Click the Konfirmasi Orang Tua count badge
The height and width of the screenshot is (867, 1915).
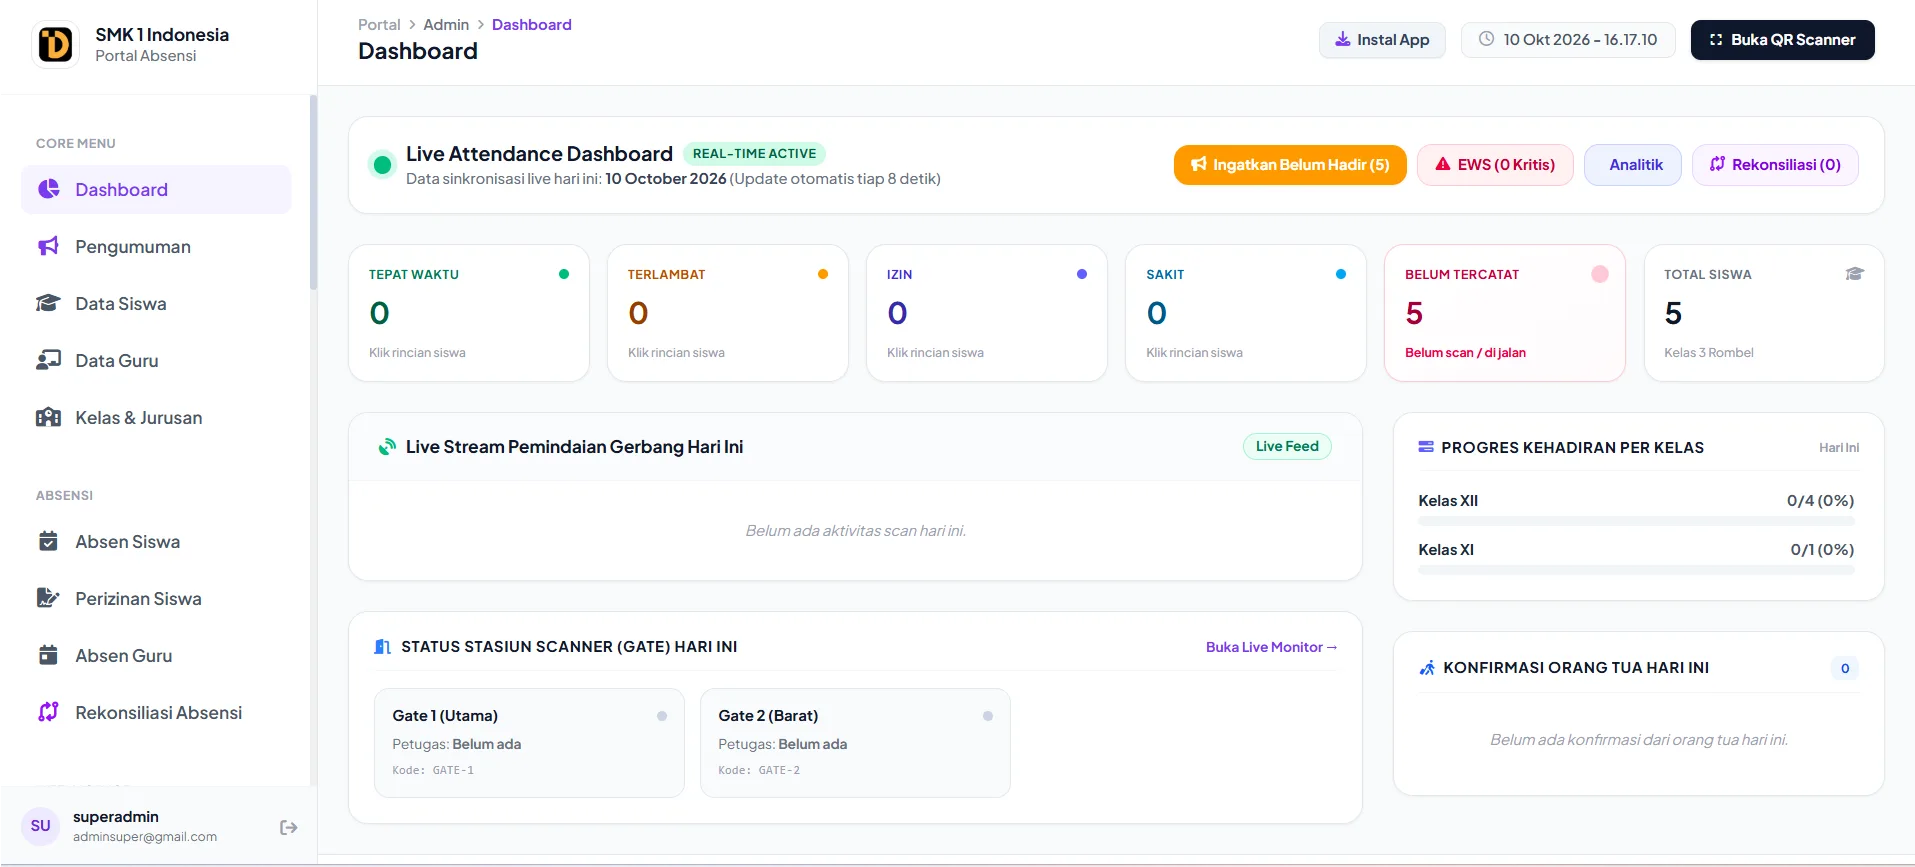click(1845, 668)
